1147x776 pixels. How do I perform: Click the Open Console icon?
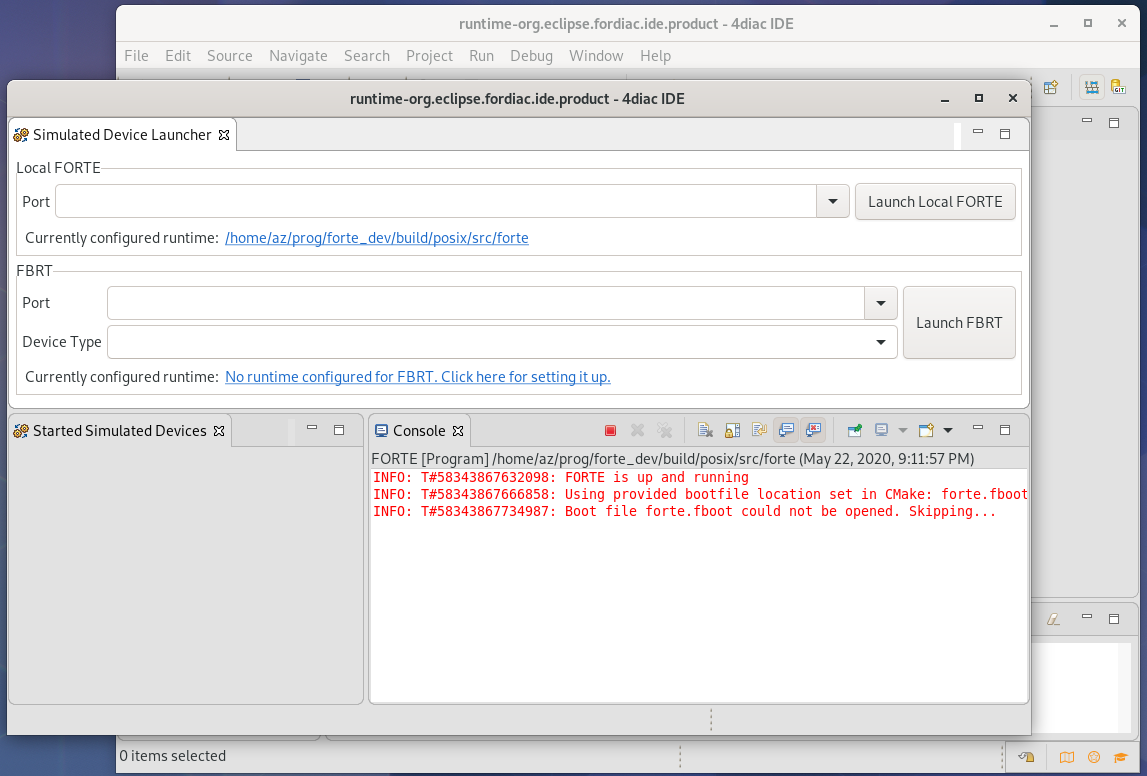coord(926,431)
